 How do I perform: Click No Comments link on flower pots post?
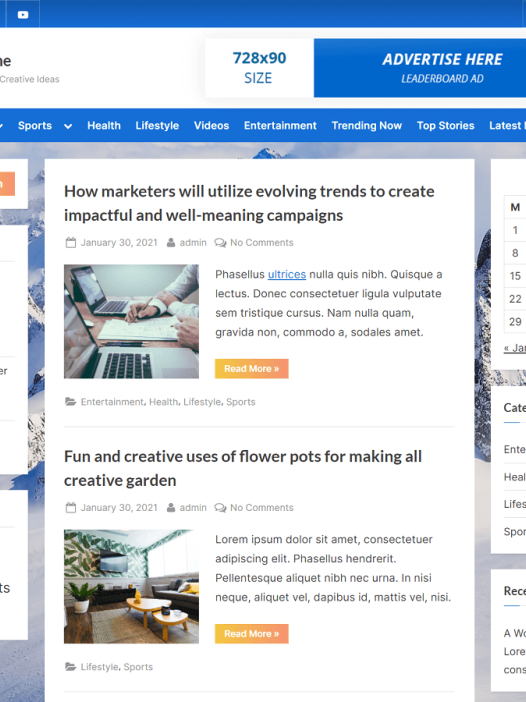[x=262, y=508]
